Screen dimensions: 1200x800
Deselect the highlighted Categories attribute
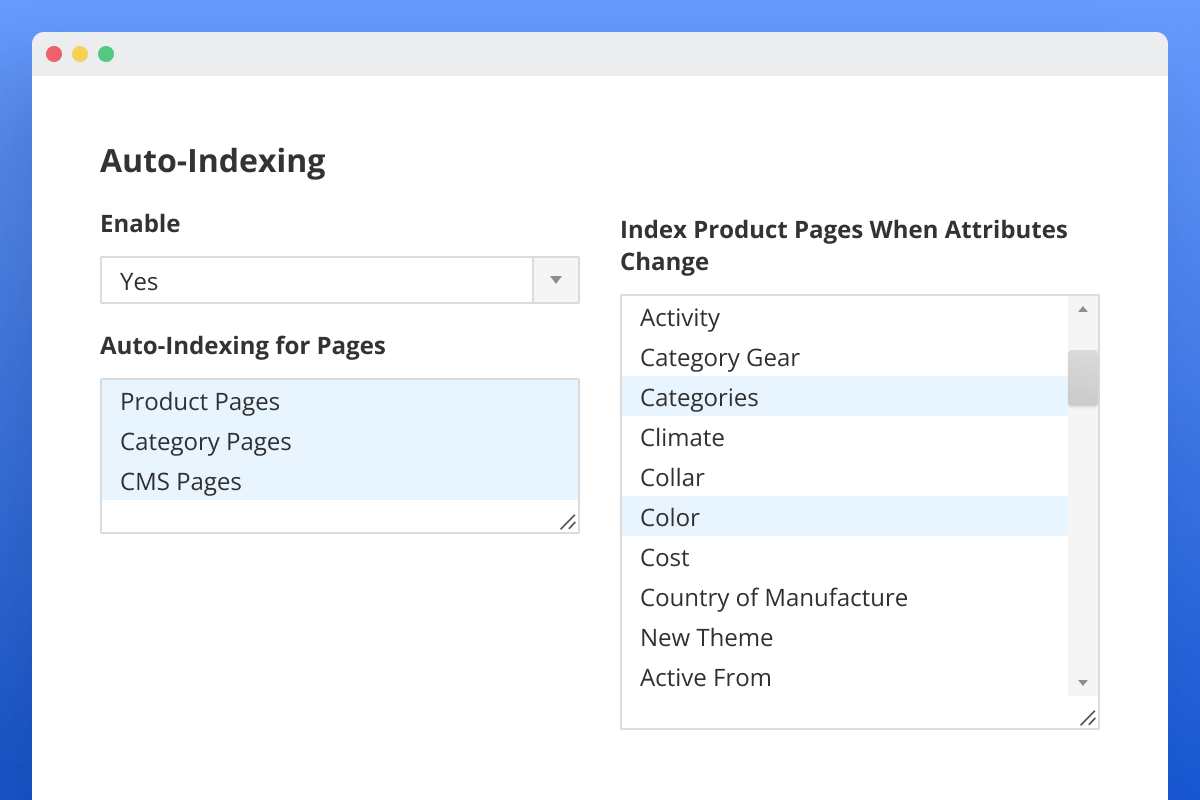click(x=698, y=397)
